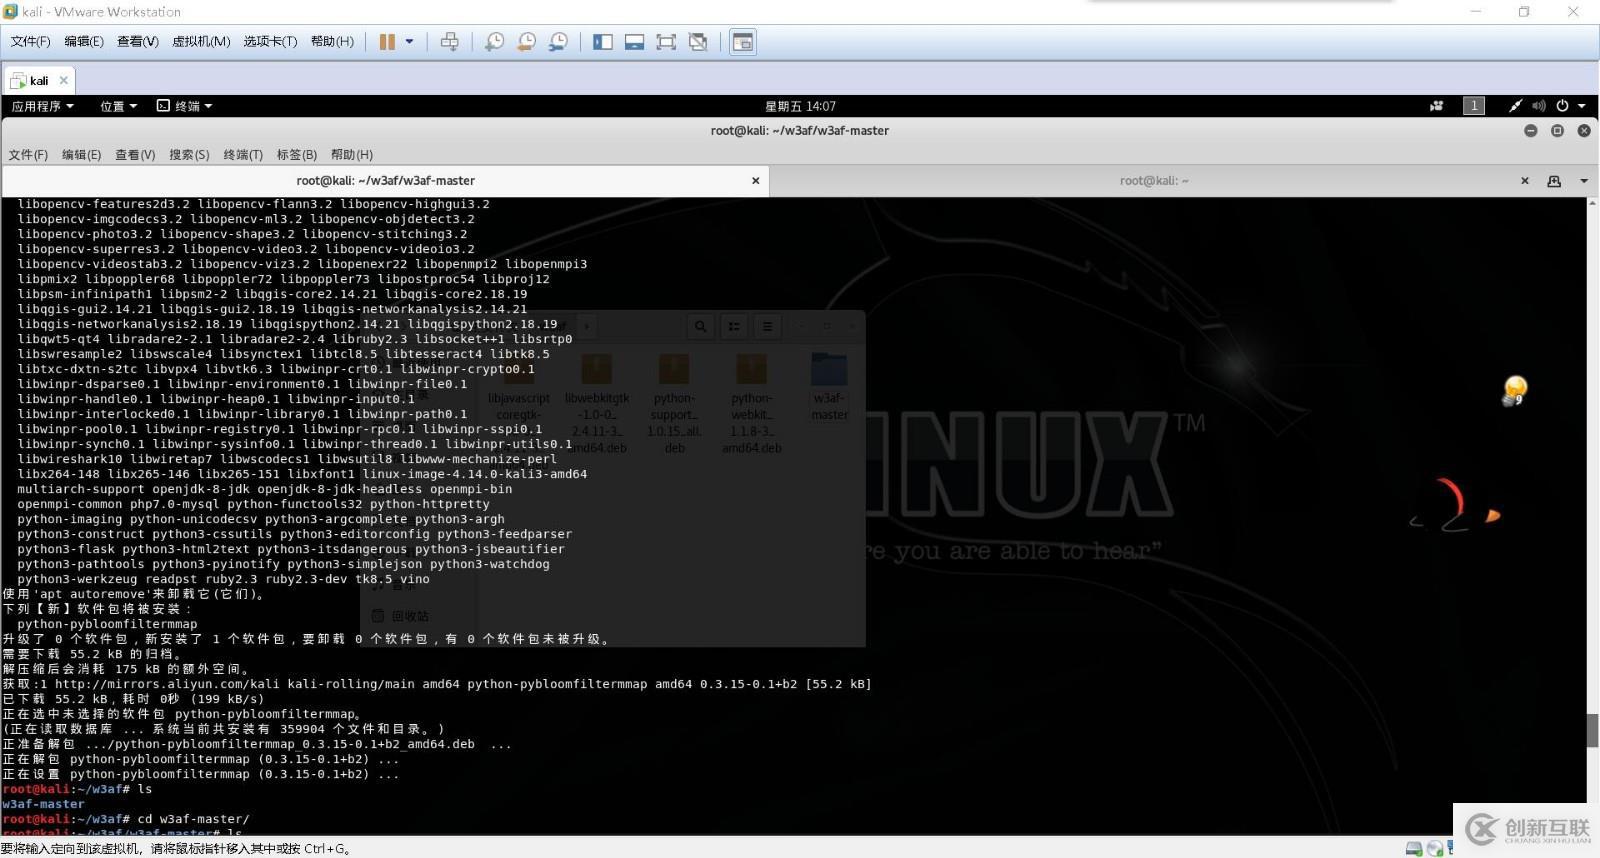Screen dimensions: 1600x858
Task: Open the terminal tab list dropdown
Action: (x=1584, y=181)
